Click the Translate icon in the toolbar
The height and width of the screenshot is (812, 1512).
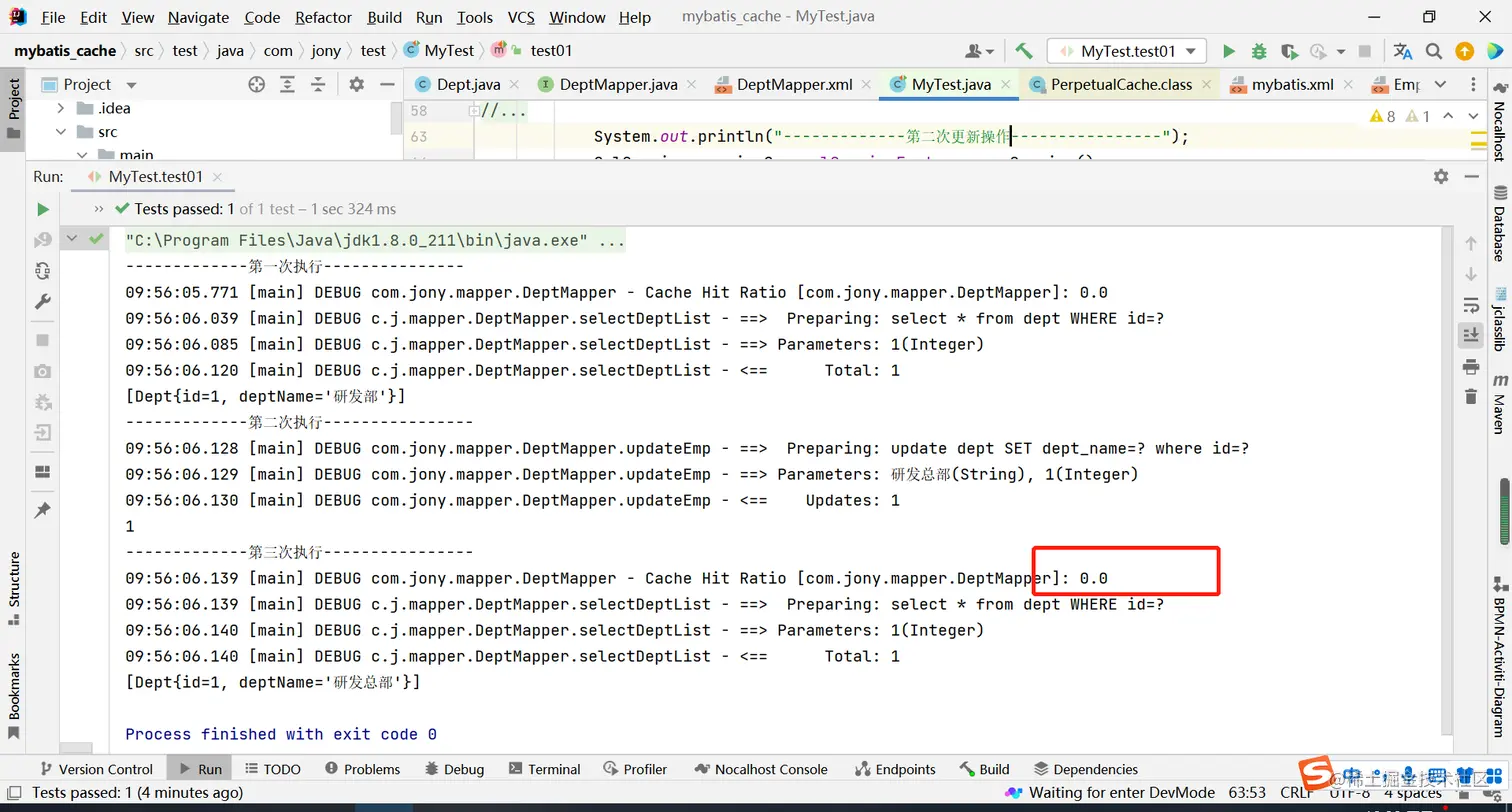point(1403,51)
